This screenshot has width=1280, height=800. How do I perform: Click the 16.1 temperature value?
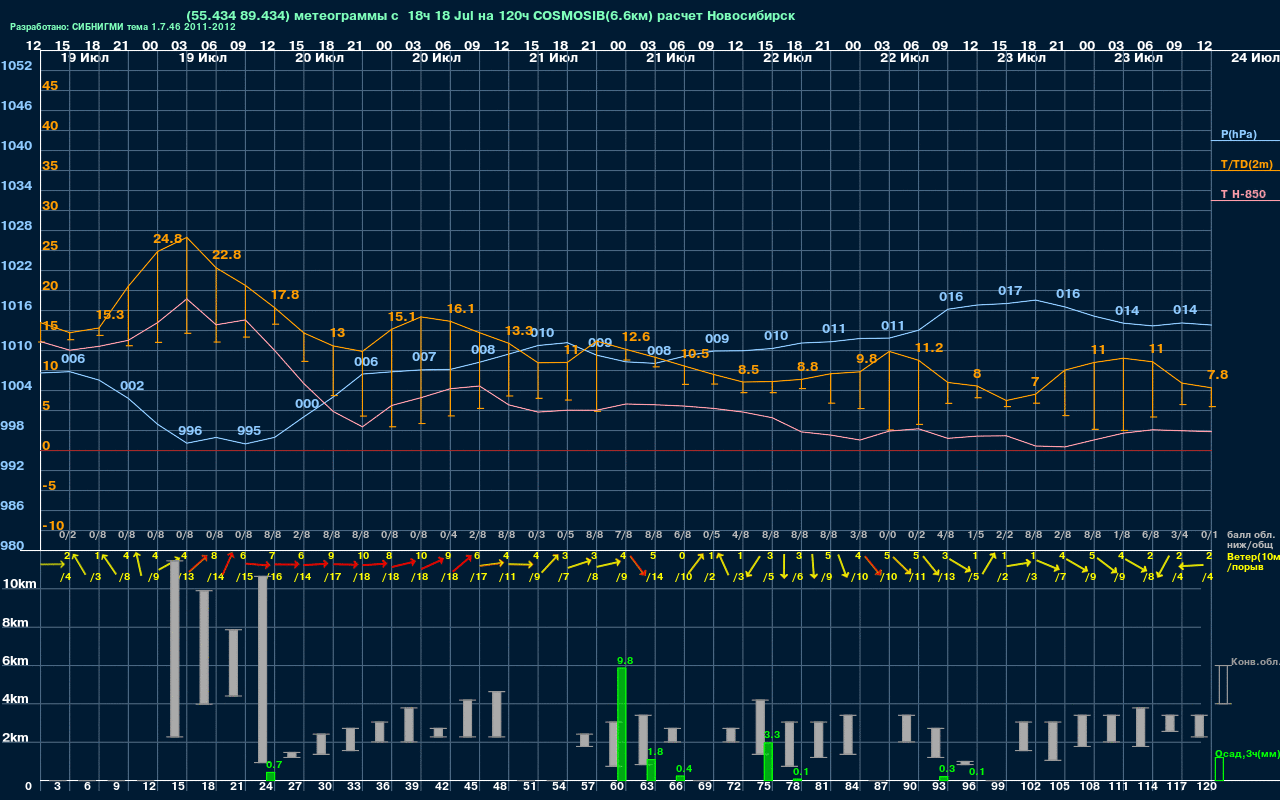[x=460, y=309]
